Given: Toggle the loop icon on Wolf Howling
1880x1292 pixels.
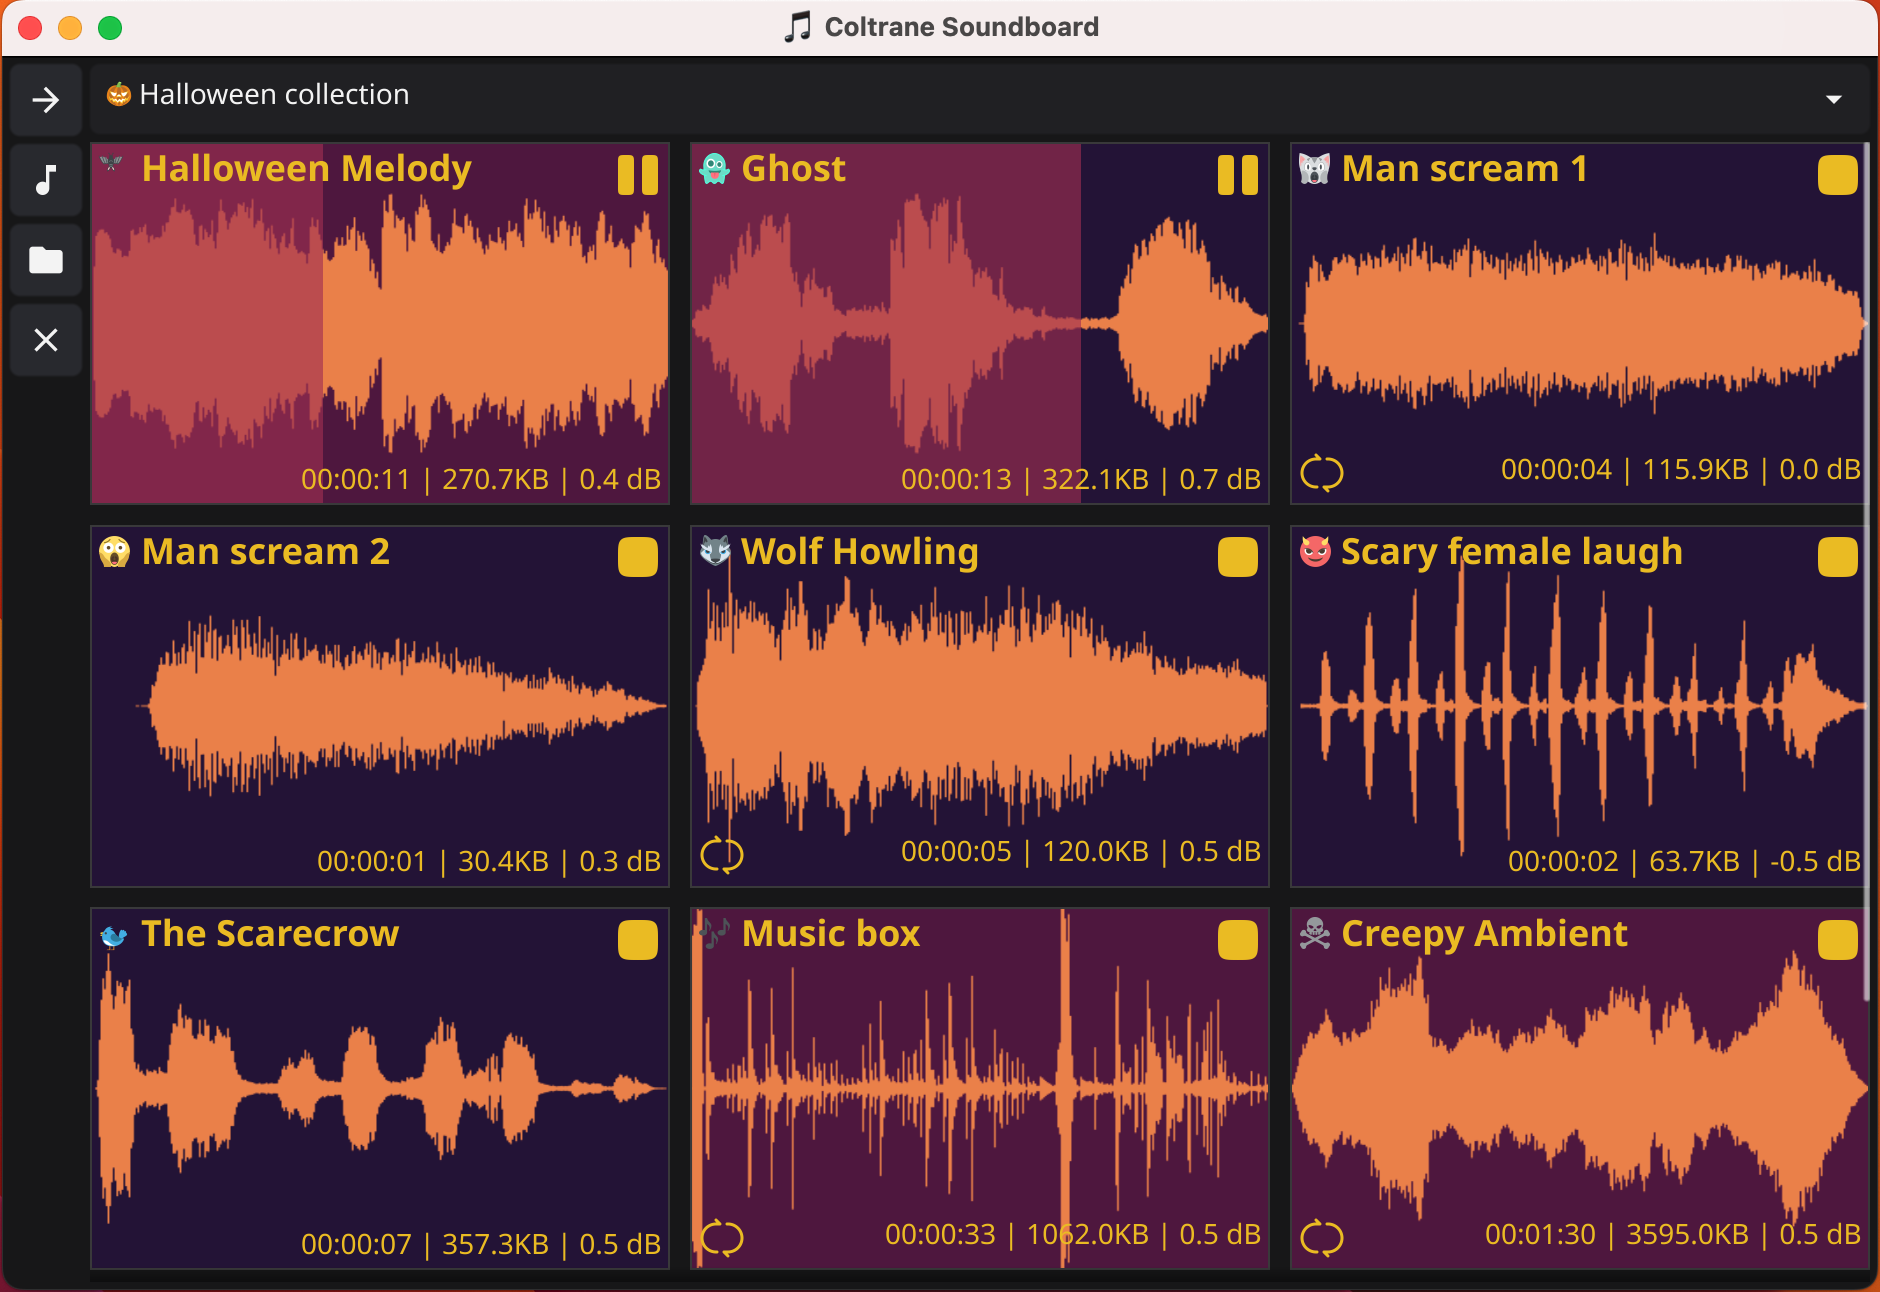Looking at the screenshot, I should (x=724, y=853).
